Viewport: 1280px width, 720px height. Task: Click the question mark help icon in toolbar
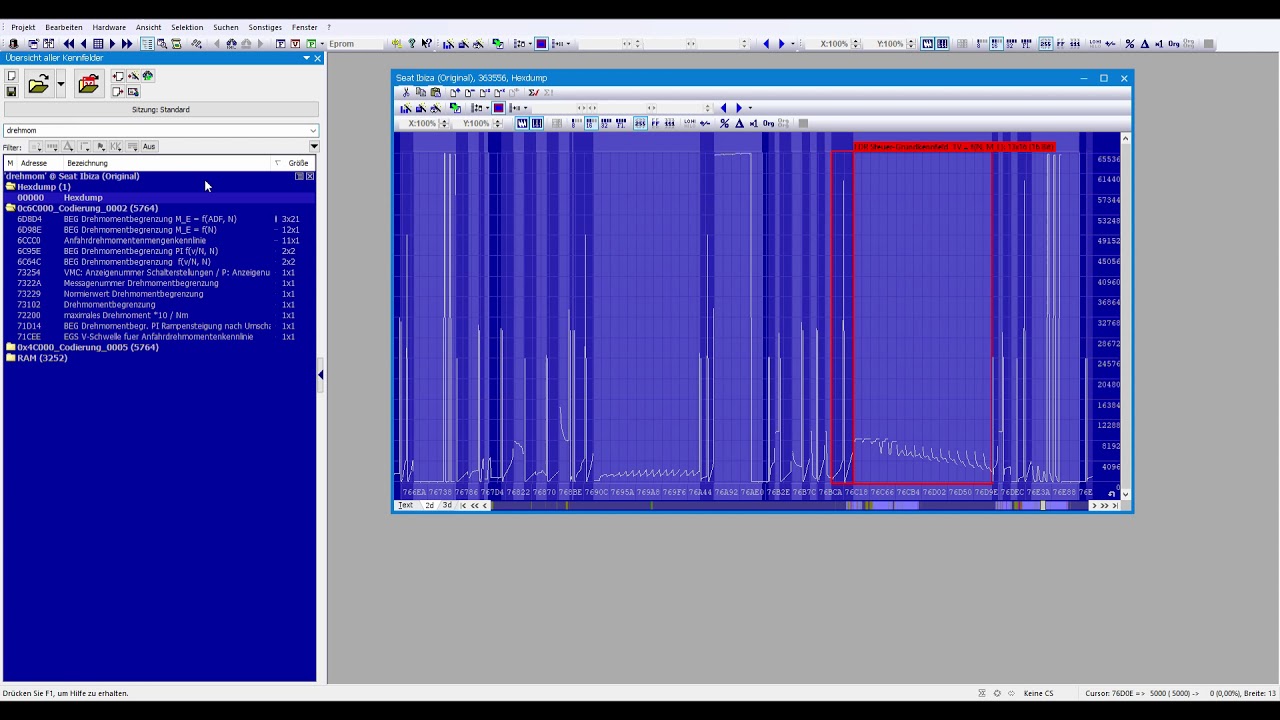coord(412,44)
